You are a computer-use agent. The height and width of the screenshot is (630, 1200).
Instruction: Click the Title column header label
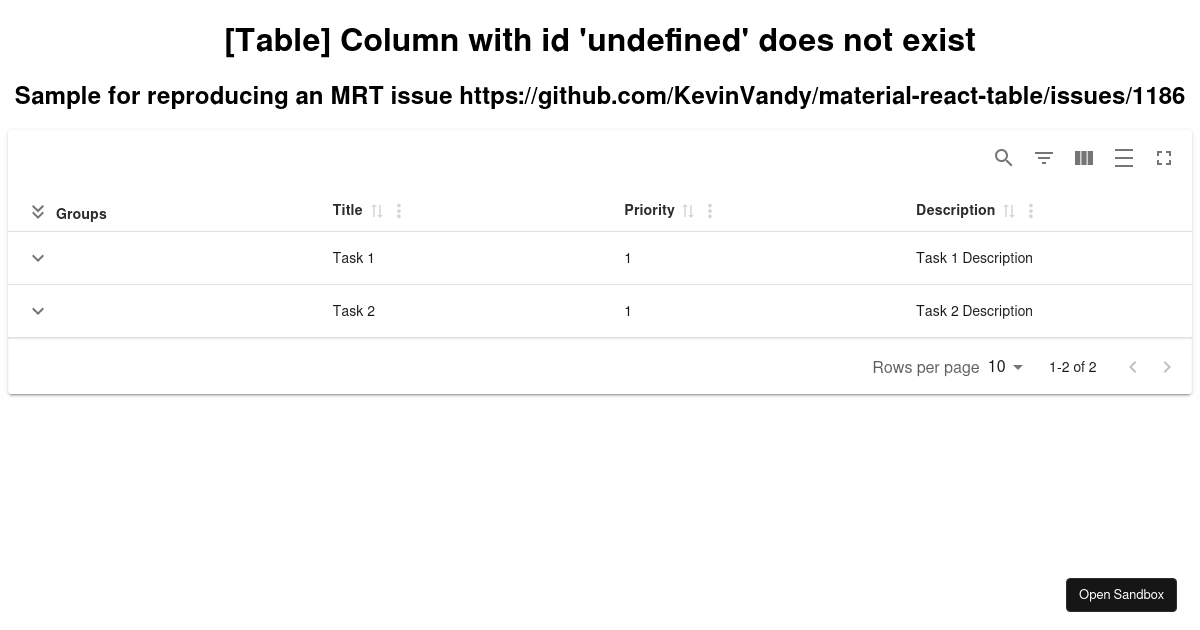[348, 210]
